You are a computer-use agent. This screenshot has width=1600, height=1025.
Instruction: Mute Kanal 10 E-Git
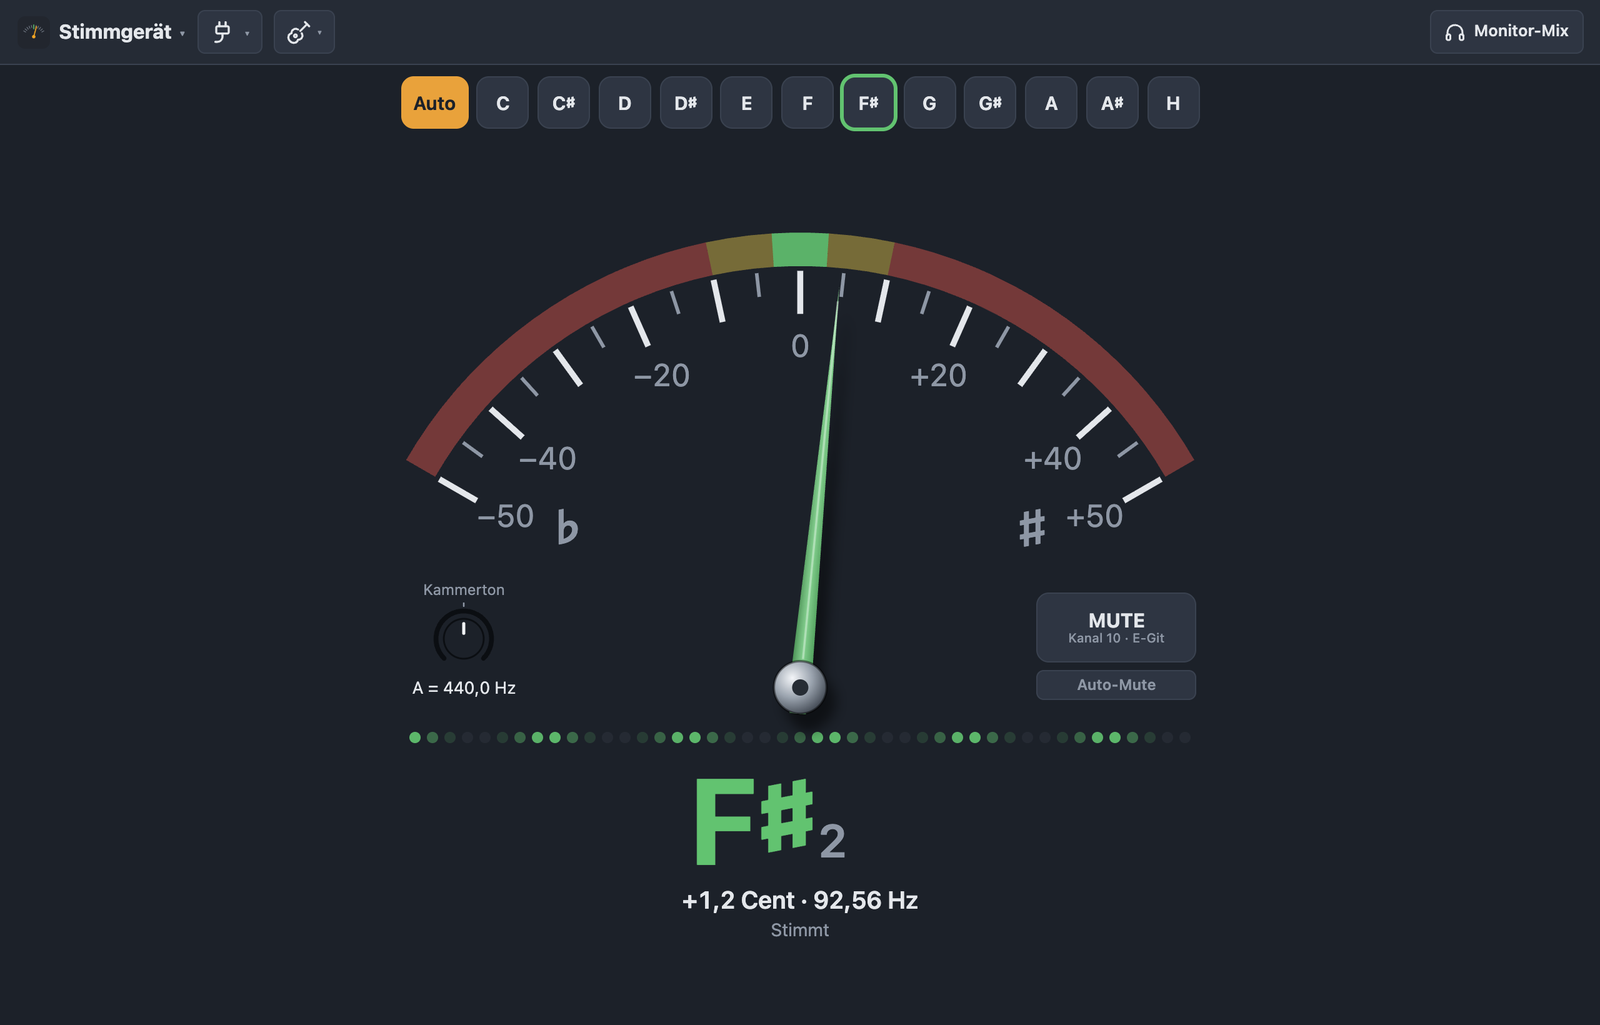click(1116, 628)
